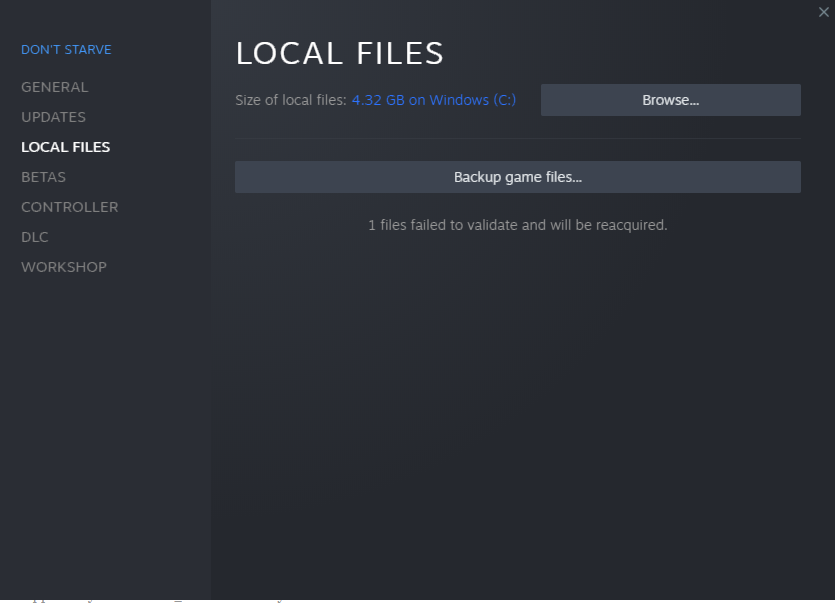Show the DLC tab
Screen dimensions: 835x605
tap(35, 237)
